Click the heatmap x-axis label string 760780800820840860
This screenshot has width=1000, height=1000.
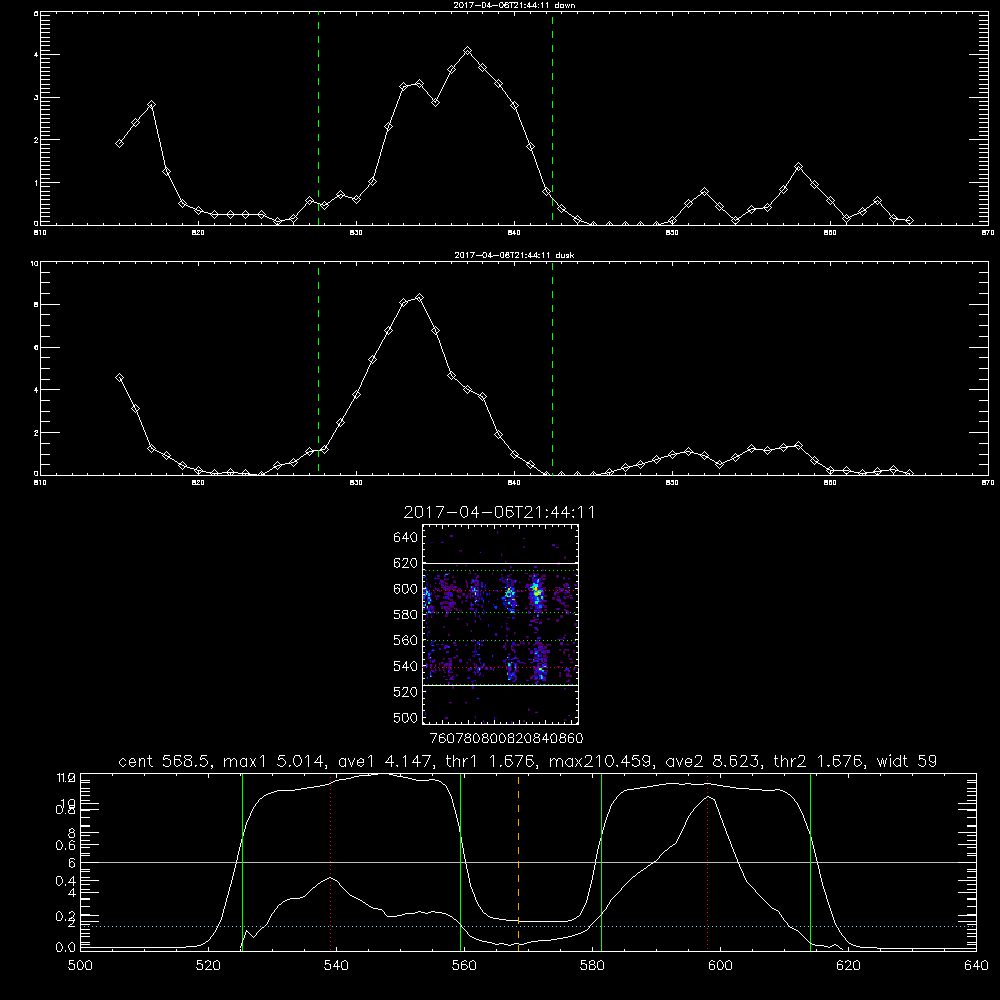coord(507,739)
